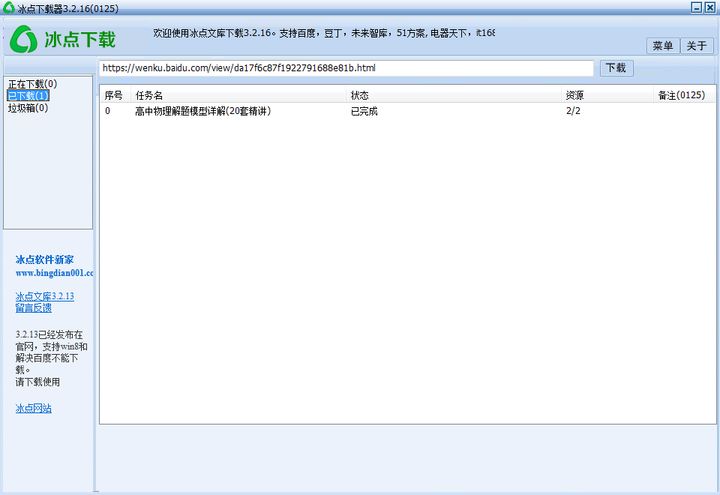This screenshot has height=495, width=720.
Task: Sort by the 任务名 column header
Action: coord(149,95)
